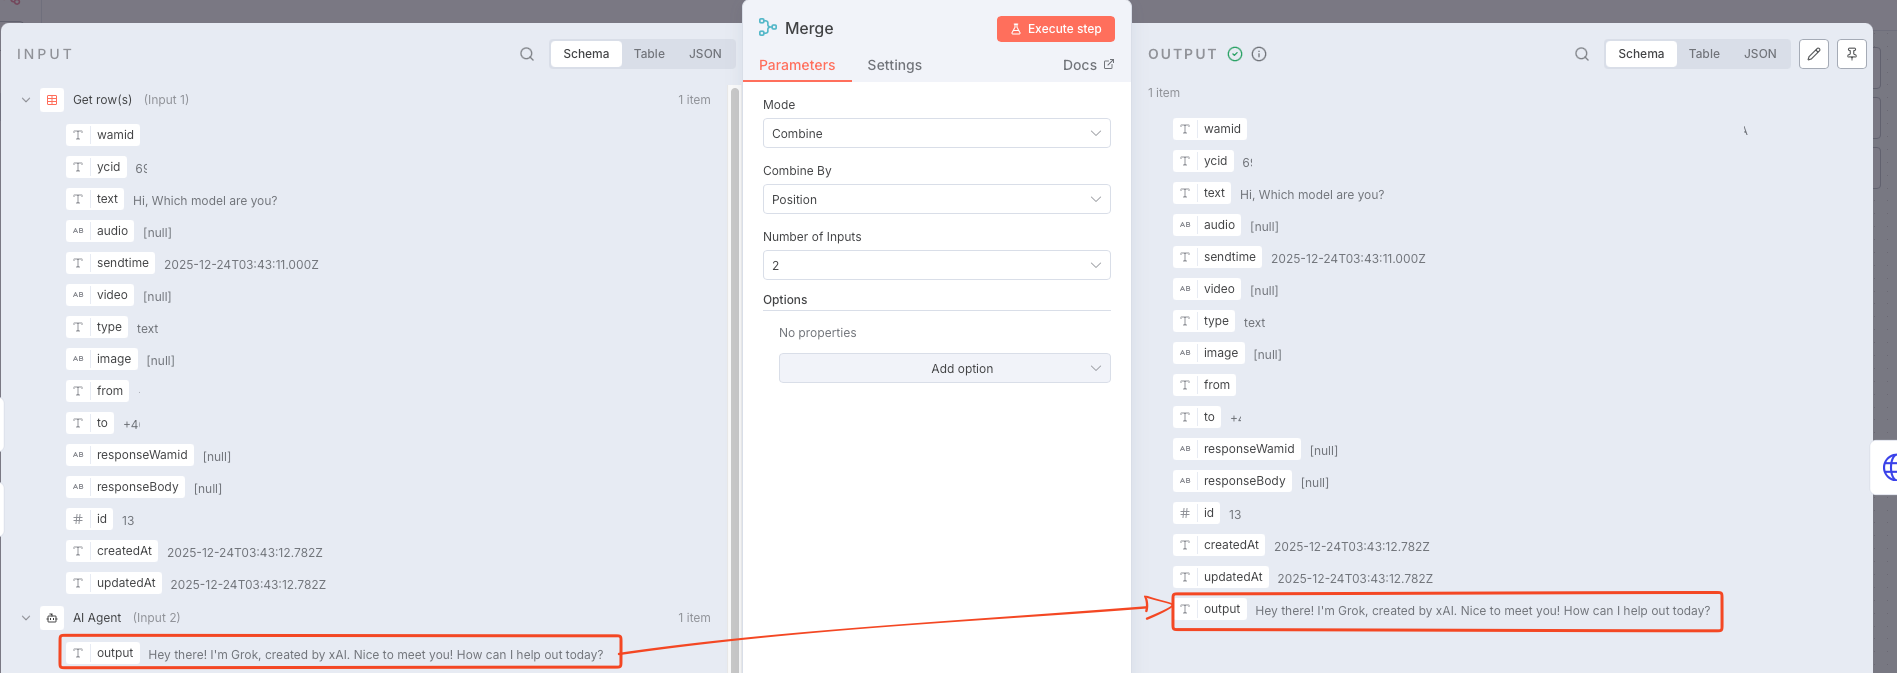Switch the INPUT view to JSON
The width and height of the screenshot is (1897, 673).
pyautogui.click(x=705, y=54)
